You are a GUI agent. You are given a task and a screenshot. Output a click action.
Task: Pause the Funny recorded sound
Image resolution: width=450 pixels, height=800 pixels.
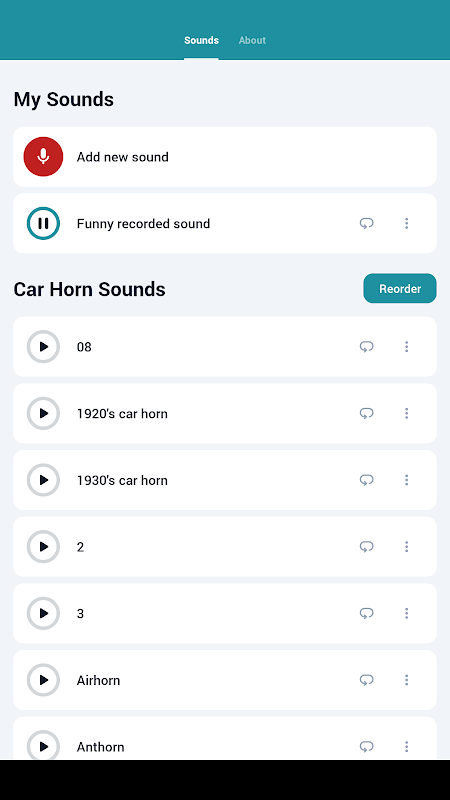click(43, 223)
